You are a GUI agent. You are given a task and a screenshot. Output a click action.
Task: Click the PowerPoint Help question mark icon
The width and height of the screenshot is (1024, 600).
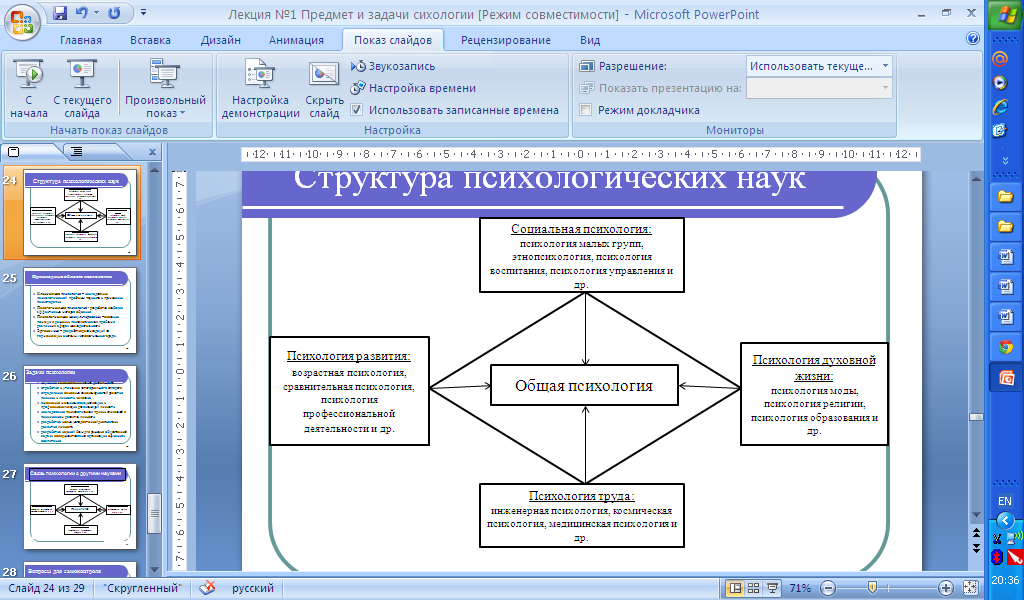[972, 39]
